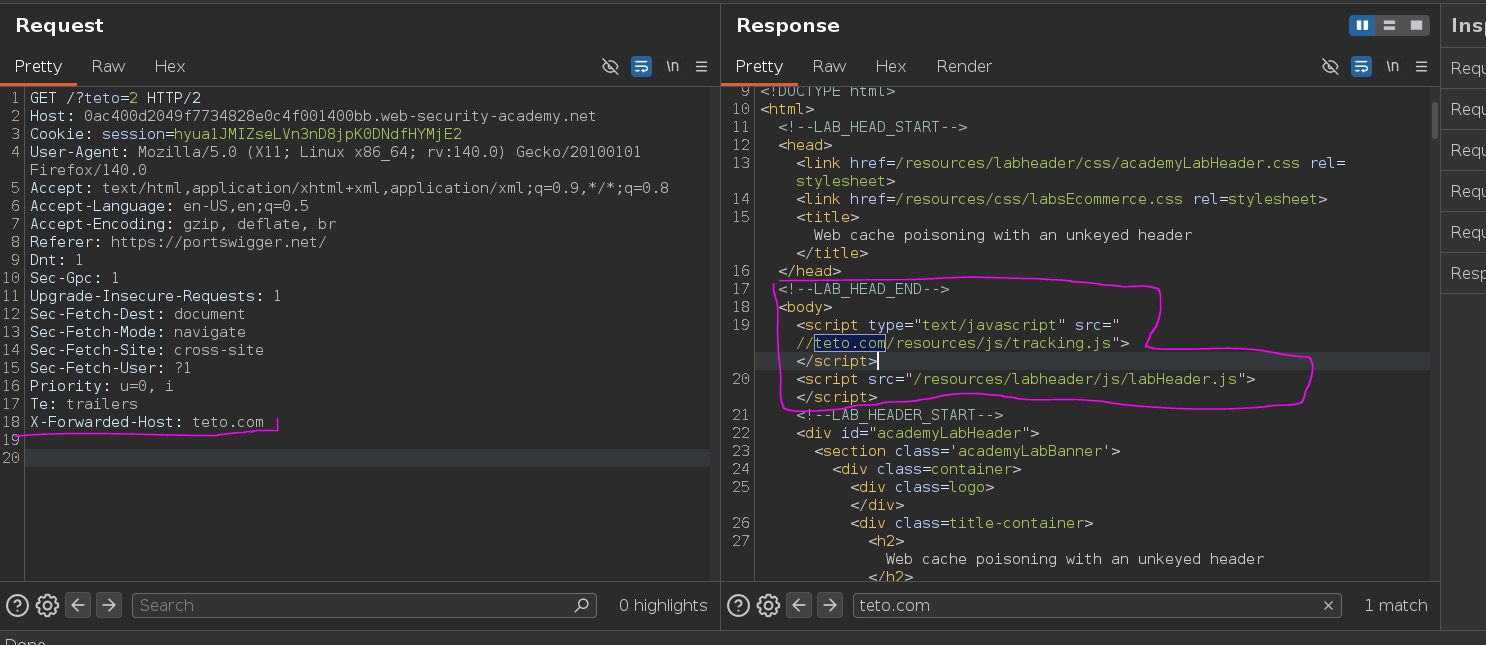This screenshot has height=645, width=1486.
Task: Click the Priority: u=0, i line
Action: click(x=102, y=386)
